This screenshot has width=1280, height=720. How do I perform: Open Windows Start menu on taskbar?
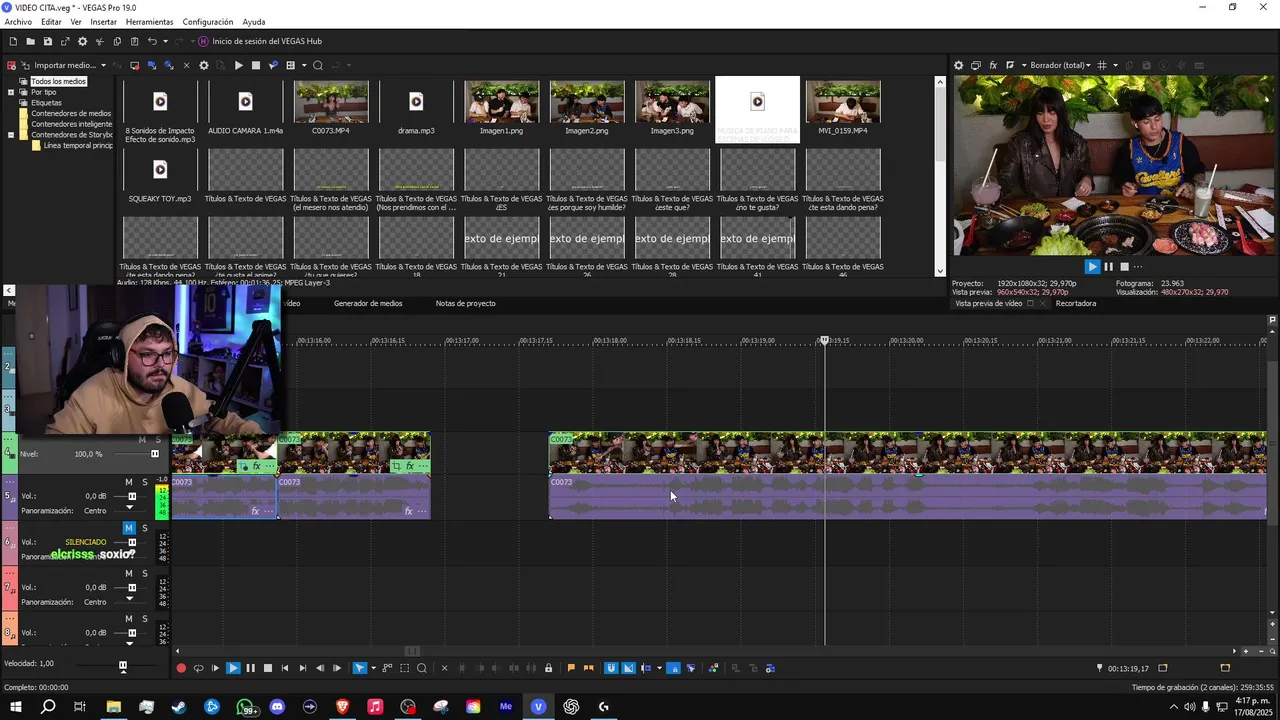point(16,707)
